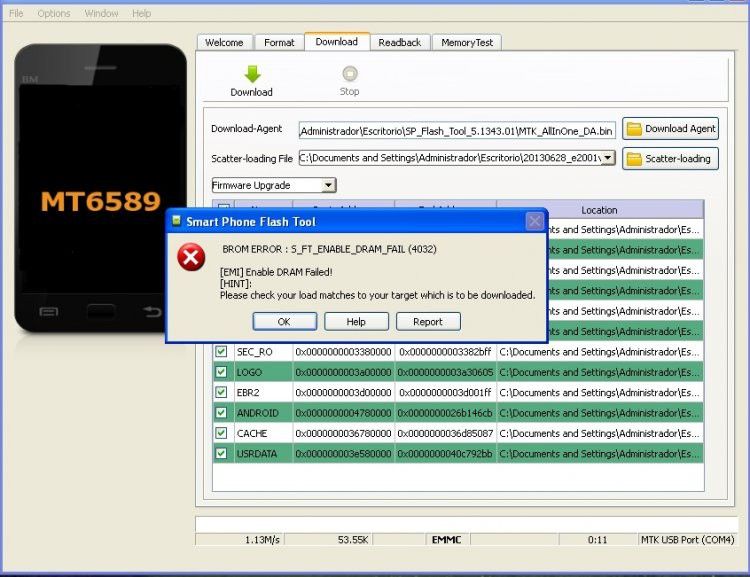Uncheck the LOGO partition checkbox
750x577 pixels.
[x=221, y=372]
